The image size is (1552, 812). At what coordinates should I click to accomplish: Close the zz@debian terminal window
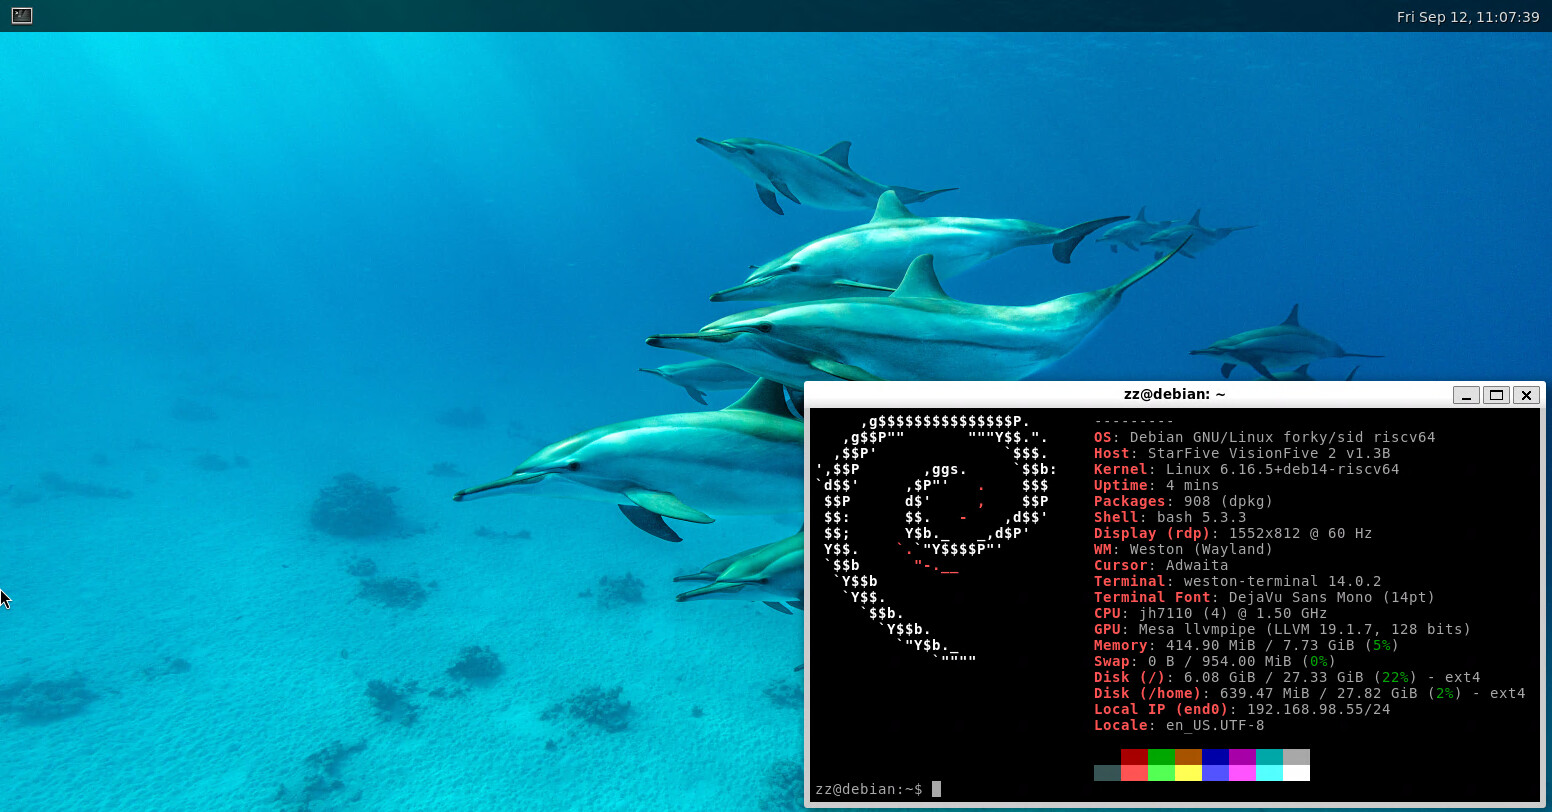[1526, 395]
